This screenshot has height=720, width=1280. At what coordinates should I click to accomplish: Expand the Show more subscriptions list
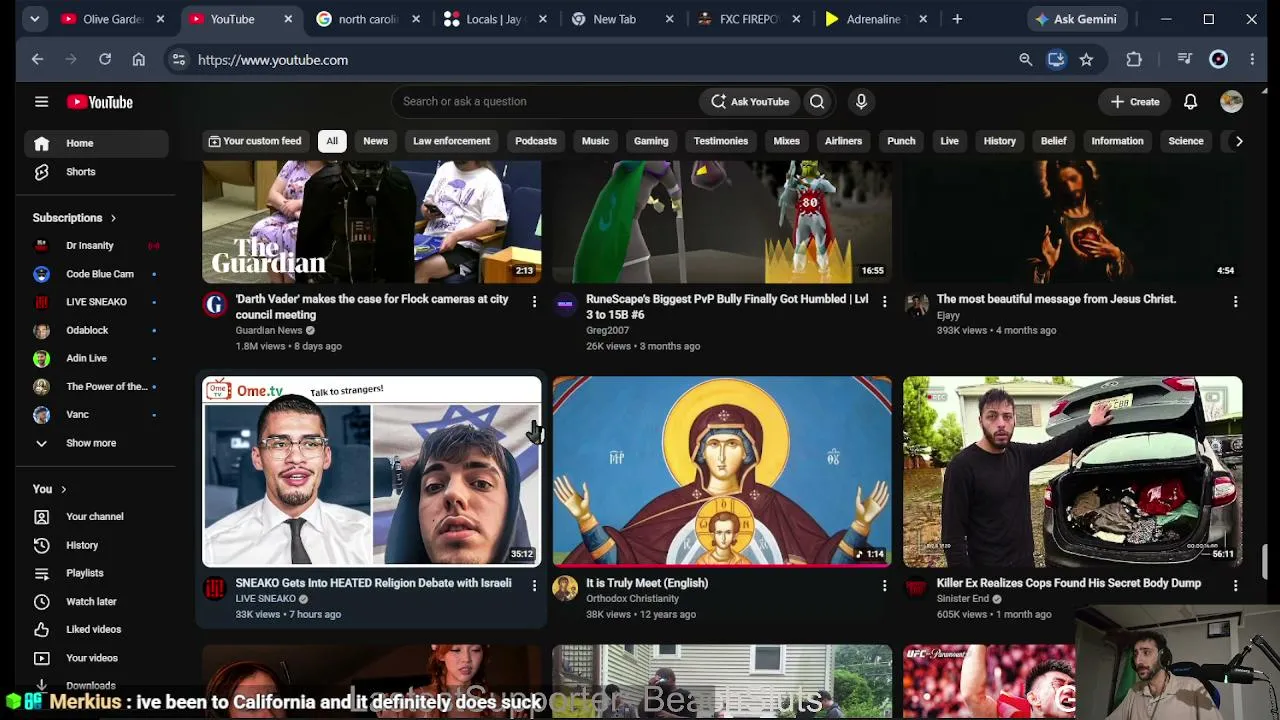tap(96, 443)
